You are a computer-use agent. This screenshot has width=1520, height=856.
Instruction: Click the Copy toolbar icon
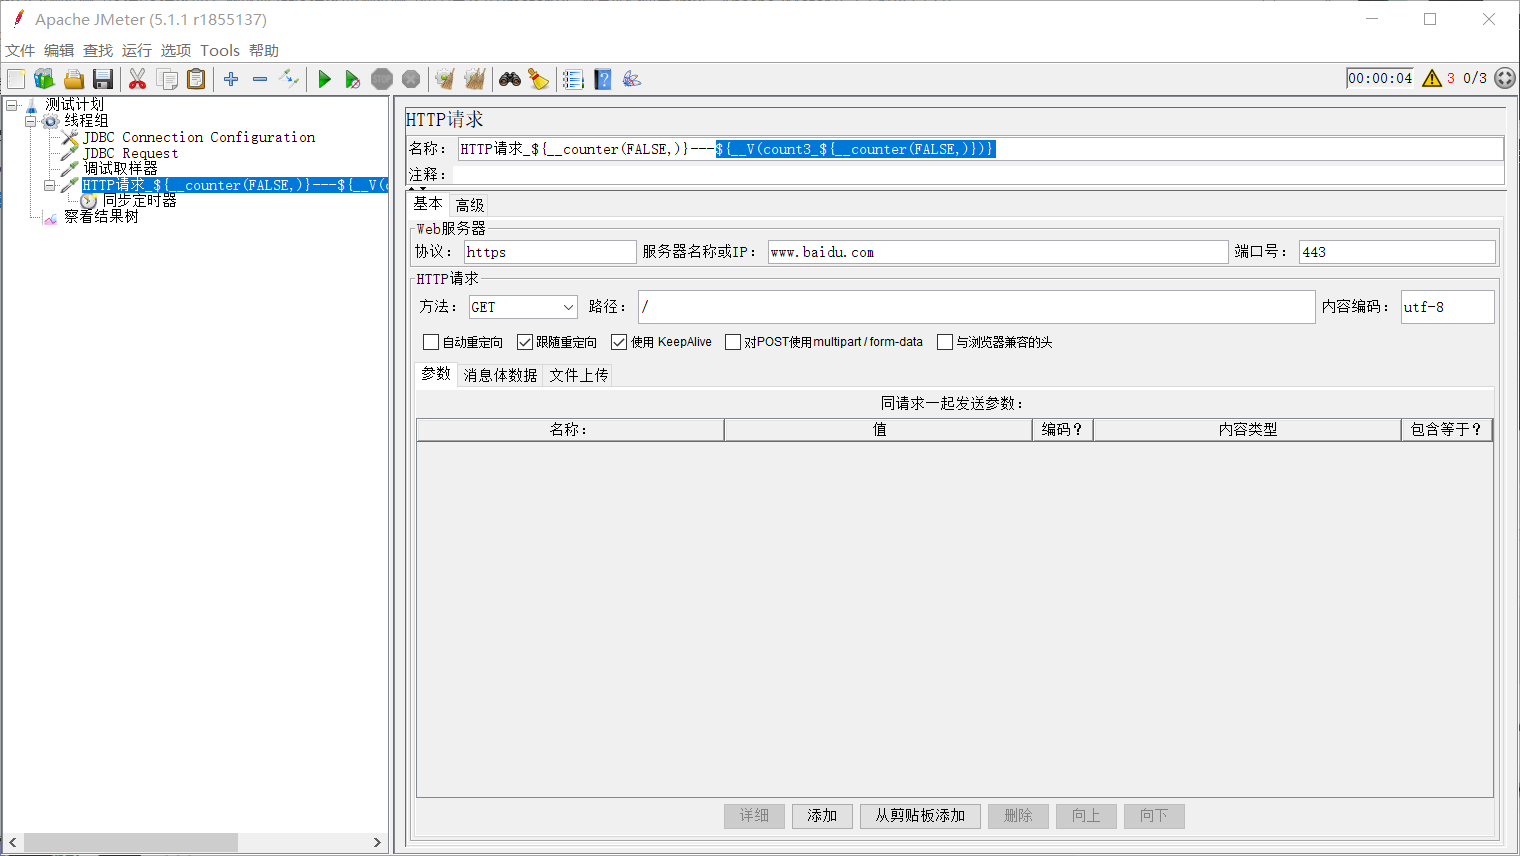pyautogui.click(x=167, y=79)
